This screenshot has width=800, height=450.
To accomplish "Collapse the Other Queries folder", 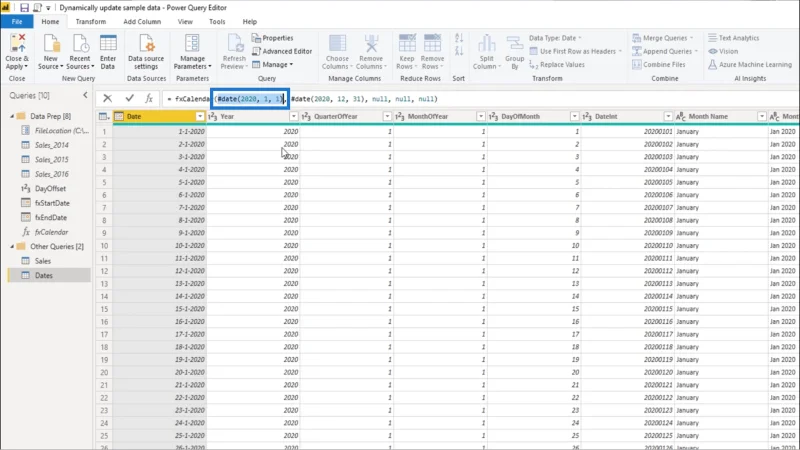I will pos(12,246).
